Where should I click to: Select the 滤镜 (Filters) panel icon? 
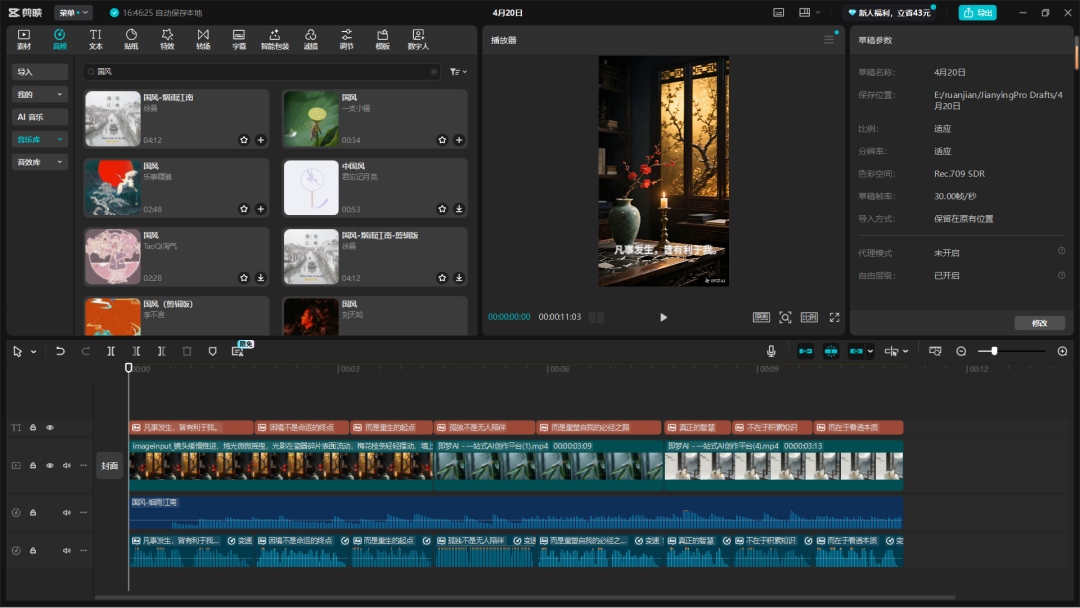tap(309, 40)
